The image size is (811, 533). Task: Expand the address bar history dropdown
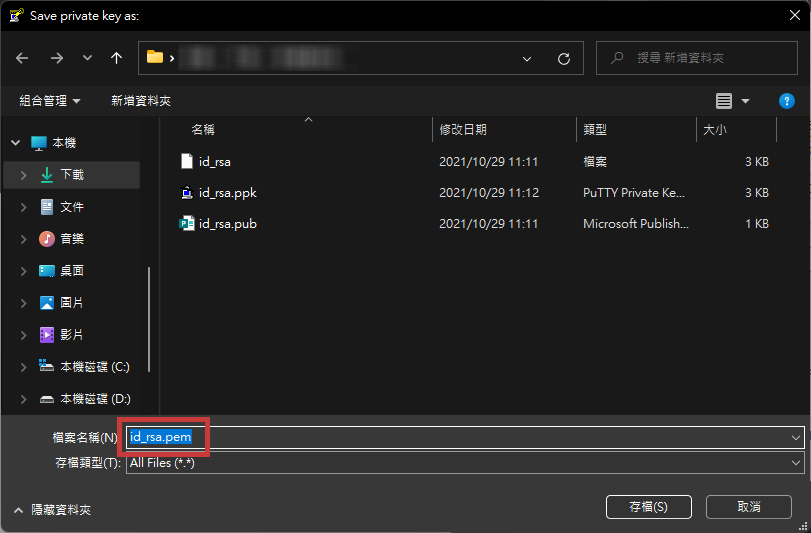(x=527, y=59)
